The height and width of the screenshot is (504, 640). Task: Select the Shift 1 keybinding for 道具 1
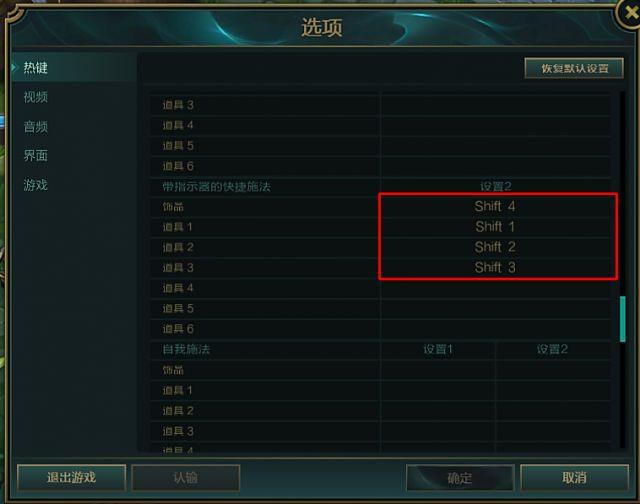click(x=496, y=227)
